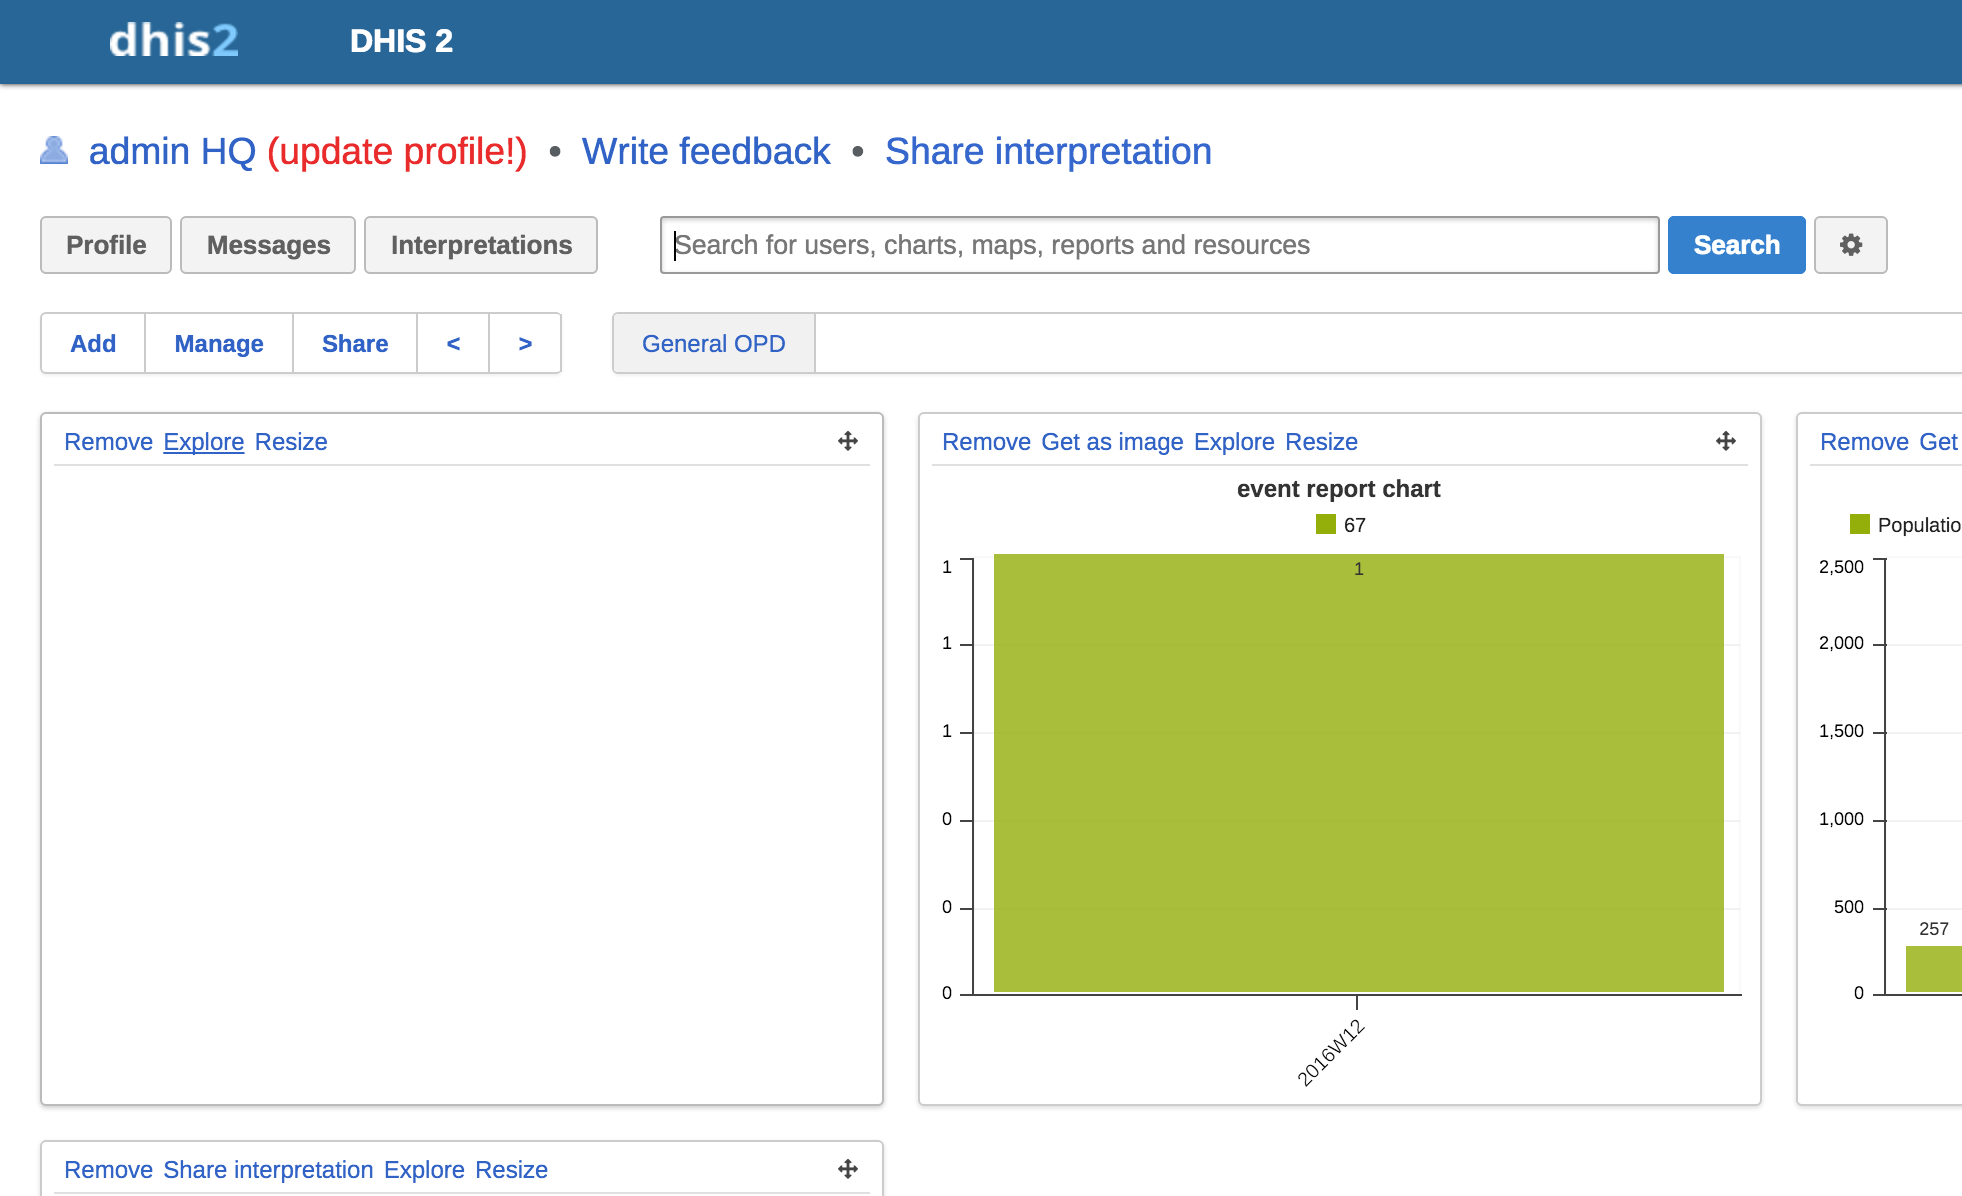Toggle the 67 legend series marker
The width and height of the screenshot is (1962, 1196).
[x=1326, y=525]
